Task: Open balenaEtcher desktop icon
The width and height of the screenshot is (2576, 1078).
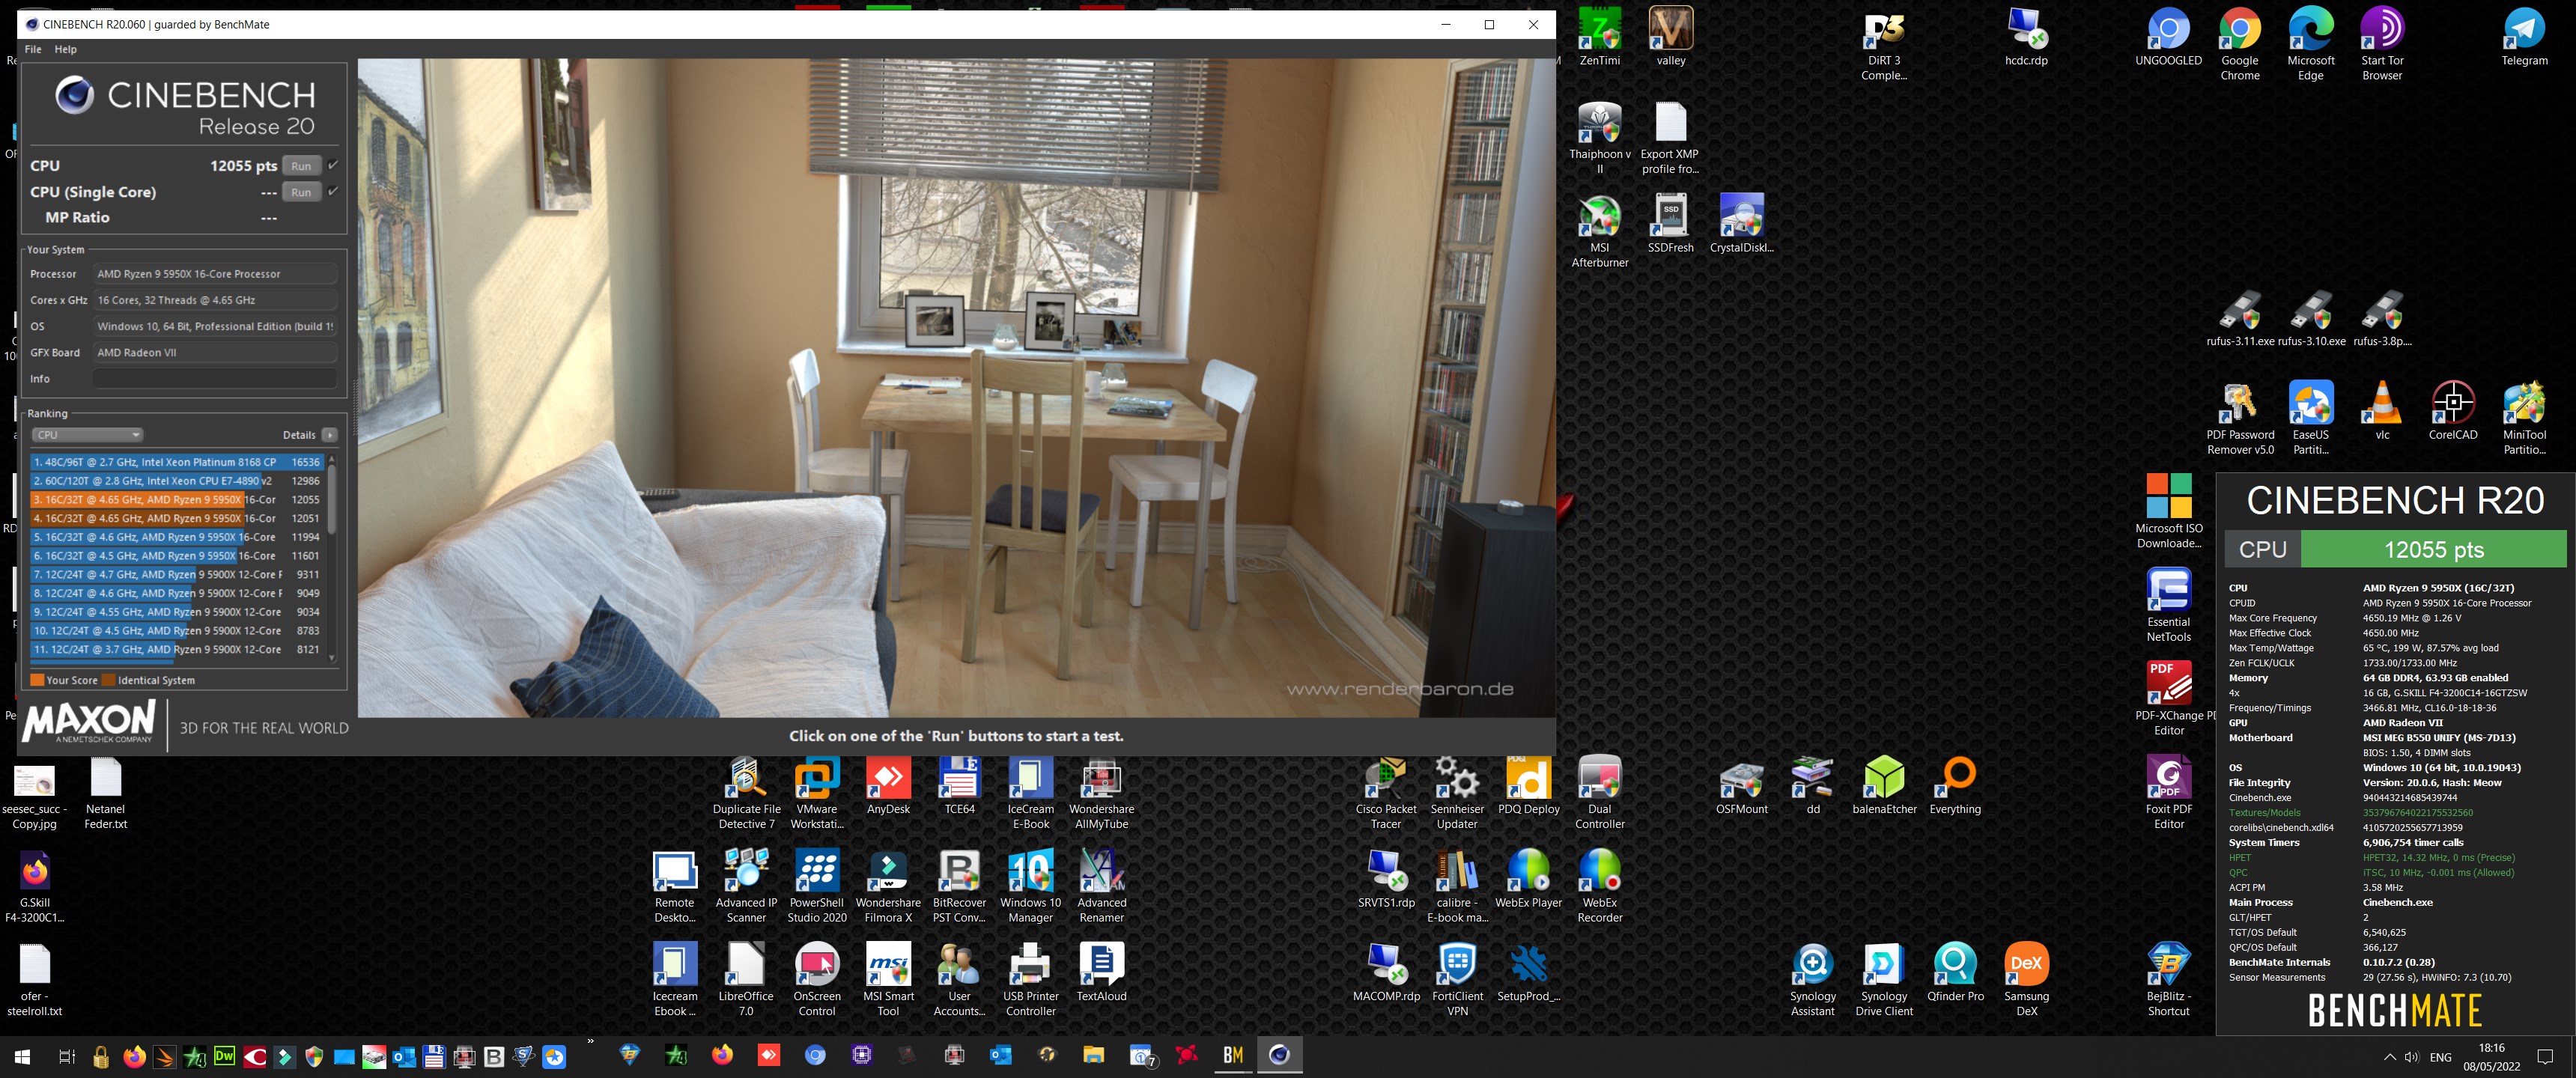Action: 1884,786
